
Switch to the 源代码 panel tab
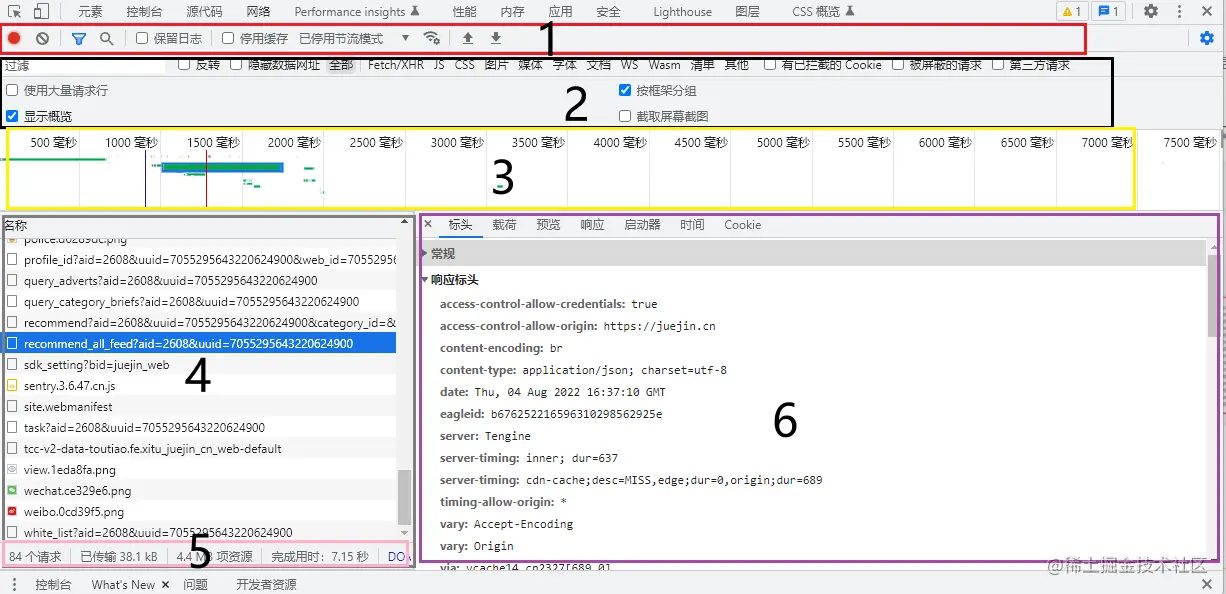(204, 12)
